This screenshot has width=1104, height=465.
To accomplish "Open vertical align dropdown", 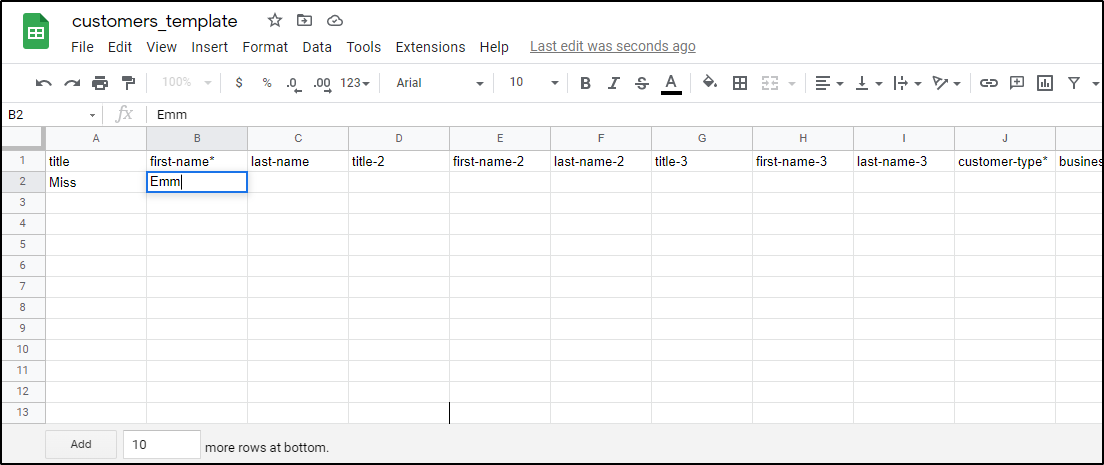I will tap(869, 83).
